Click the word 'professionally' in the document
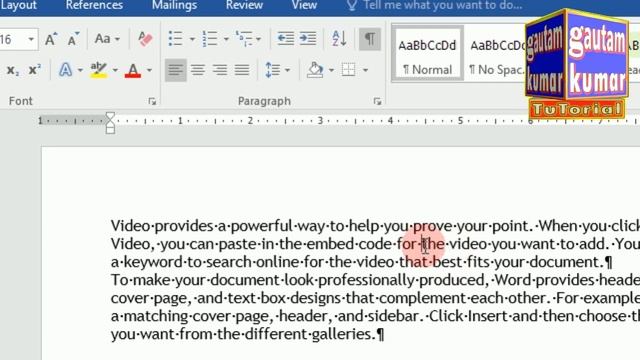Image resolution: width=640 pixels, height=360 pixels. click(367, 280)
